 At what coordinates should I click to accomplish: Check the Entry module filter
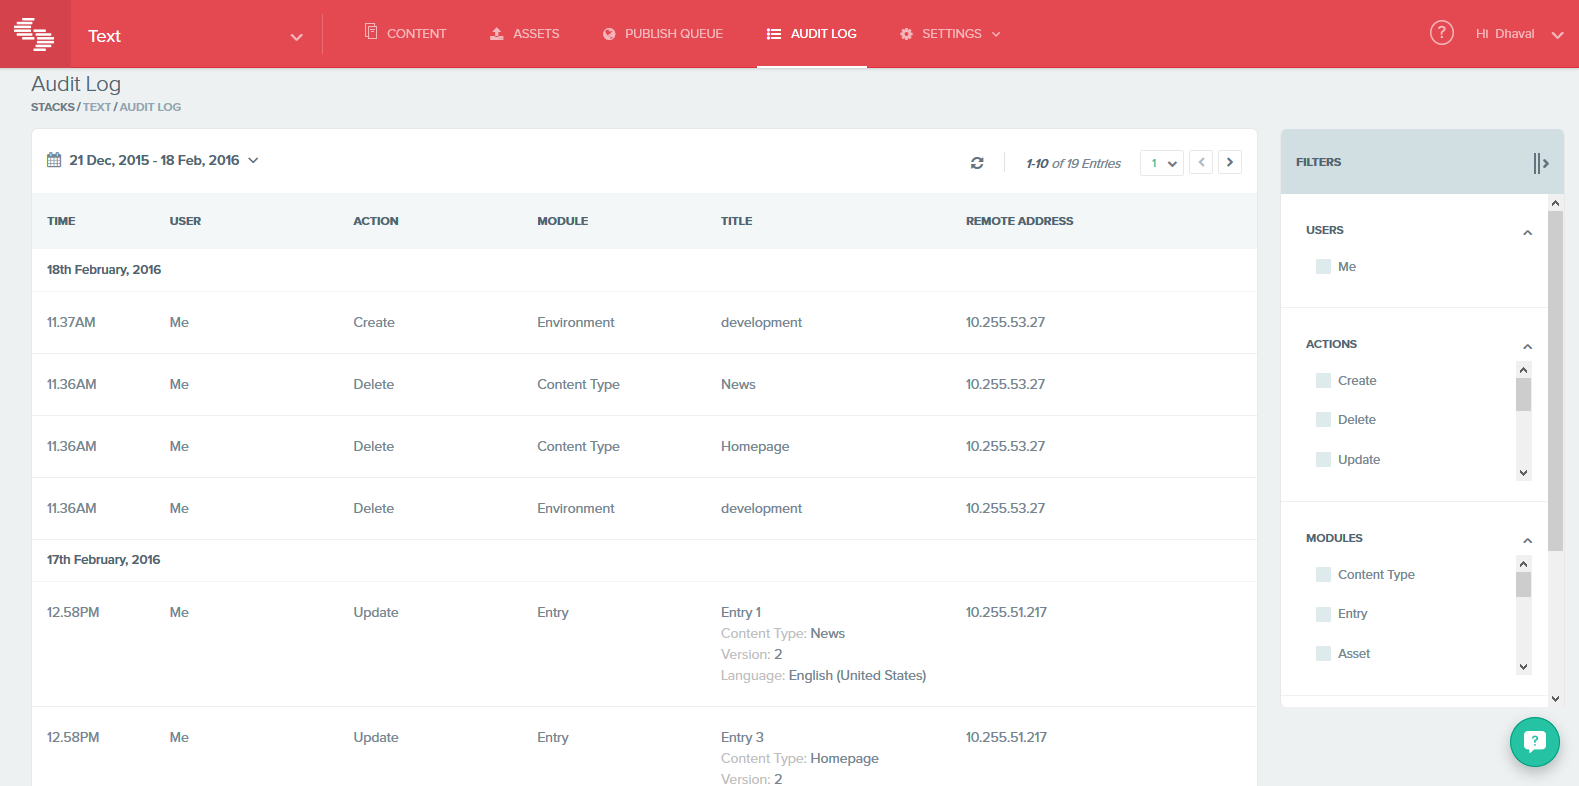click(x=1323, y=614)
